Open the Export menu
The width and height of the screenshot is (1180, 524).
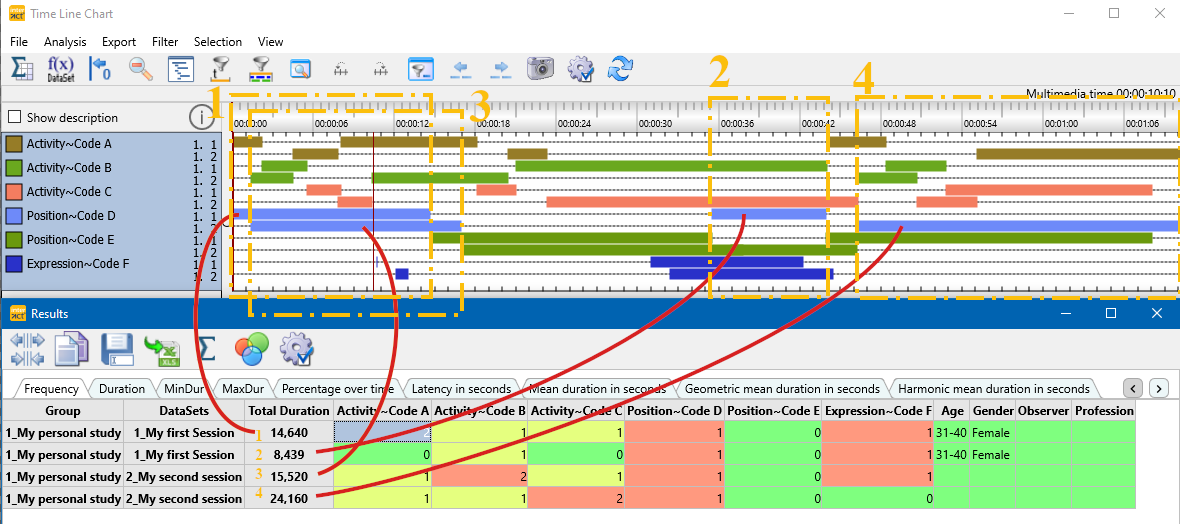tap(119, 42)
